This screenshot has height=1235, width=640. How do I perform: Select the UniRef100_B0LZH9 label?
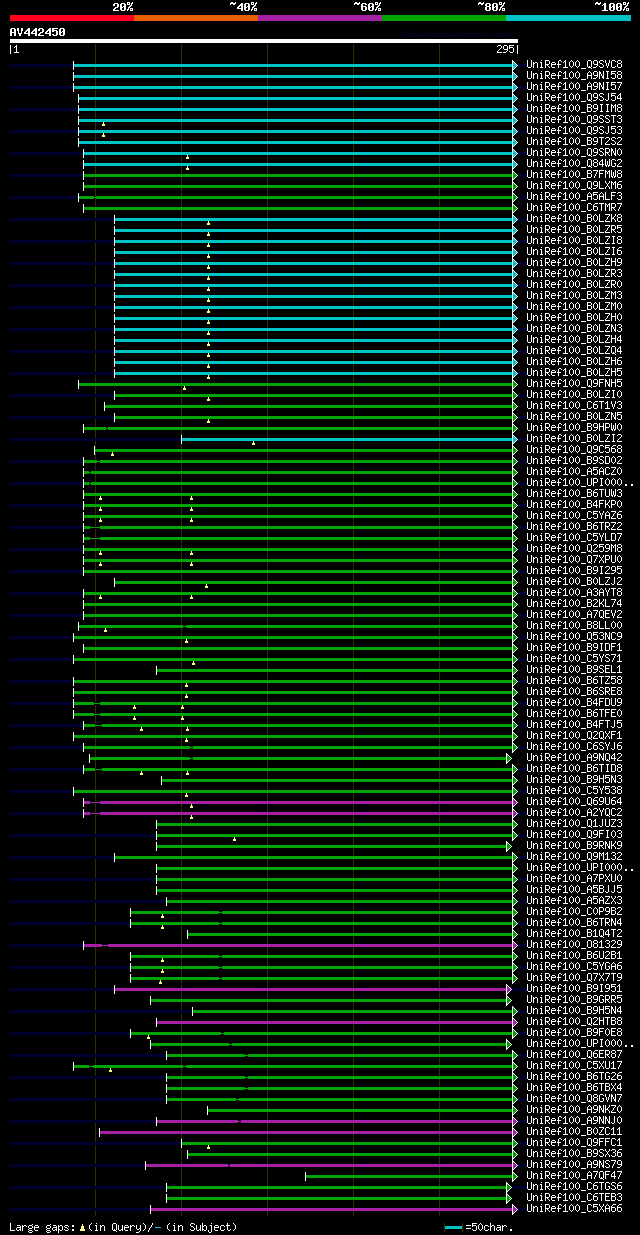574,262
